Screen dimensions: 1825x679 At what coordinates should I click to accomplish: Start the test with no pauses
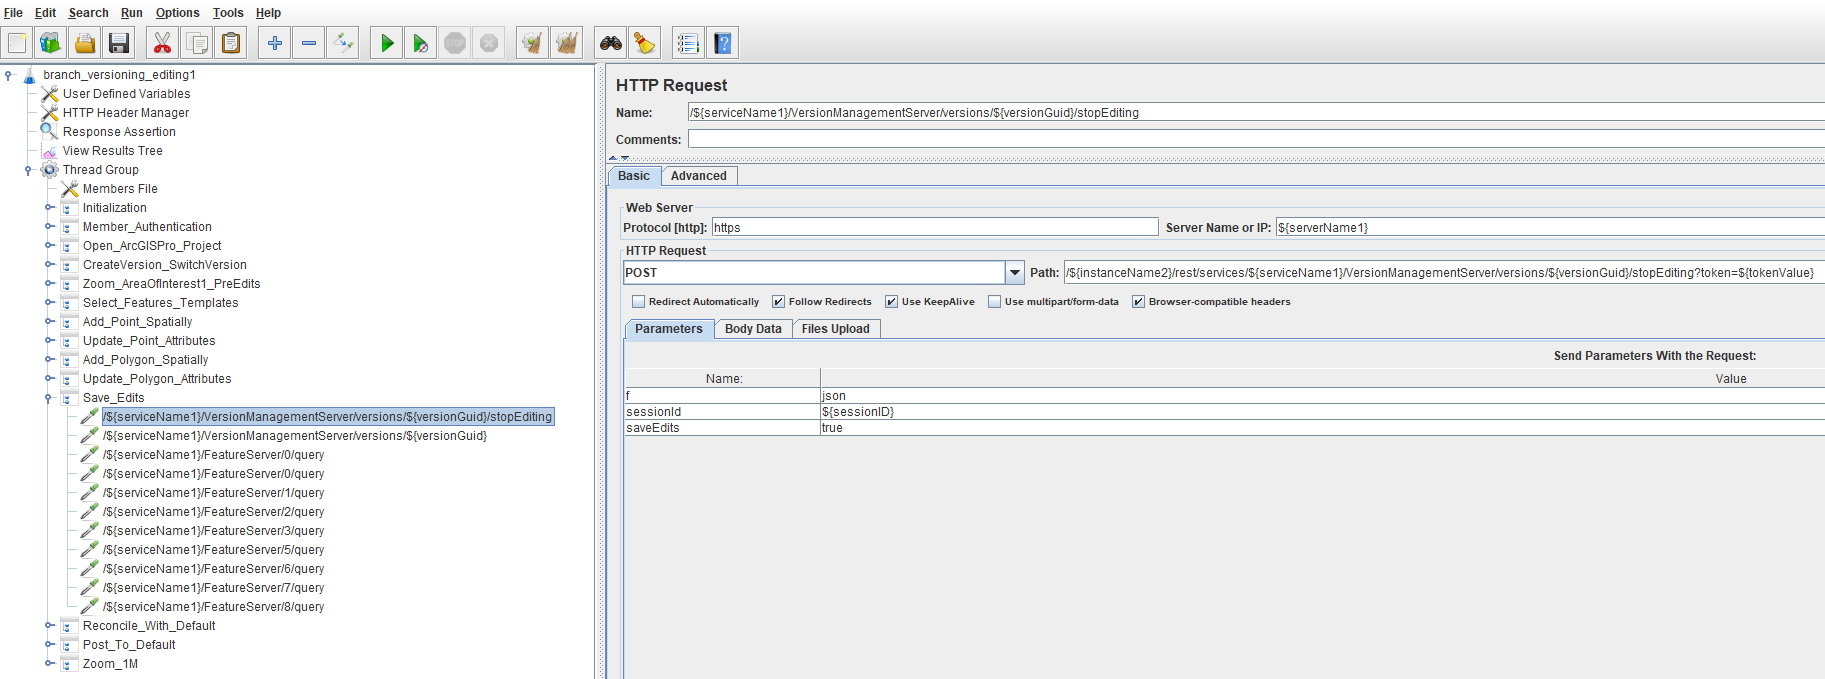point(421,43)
